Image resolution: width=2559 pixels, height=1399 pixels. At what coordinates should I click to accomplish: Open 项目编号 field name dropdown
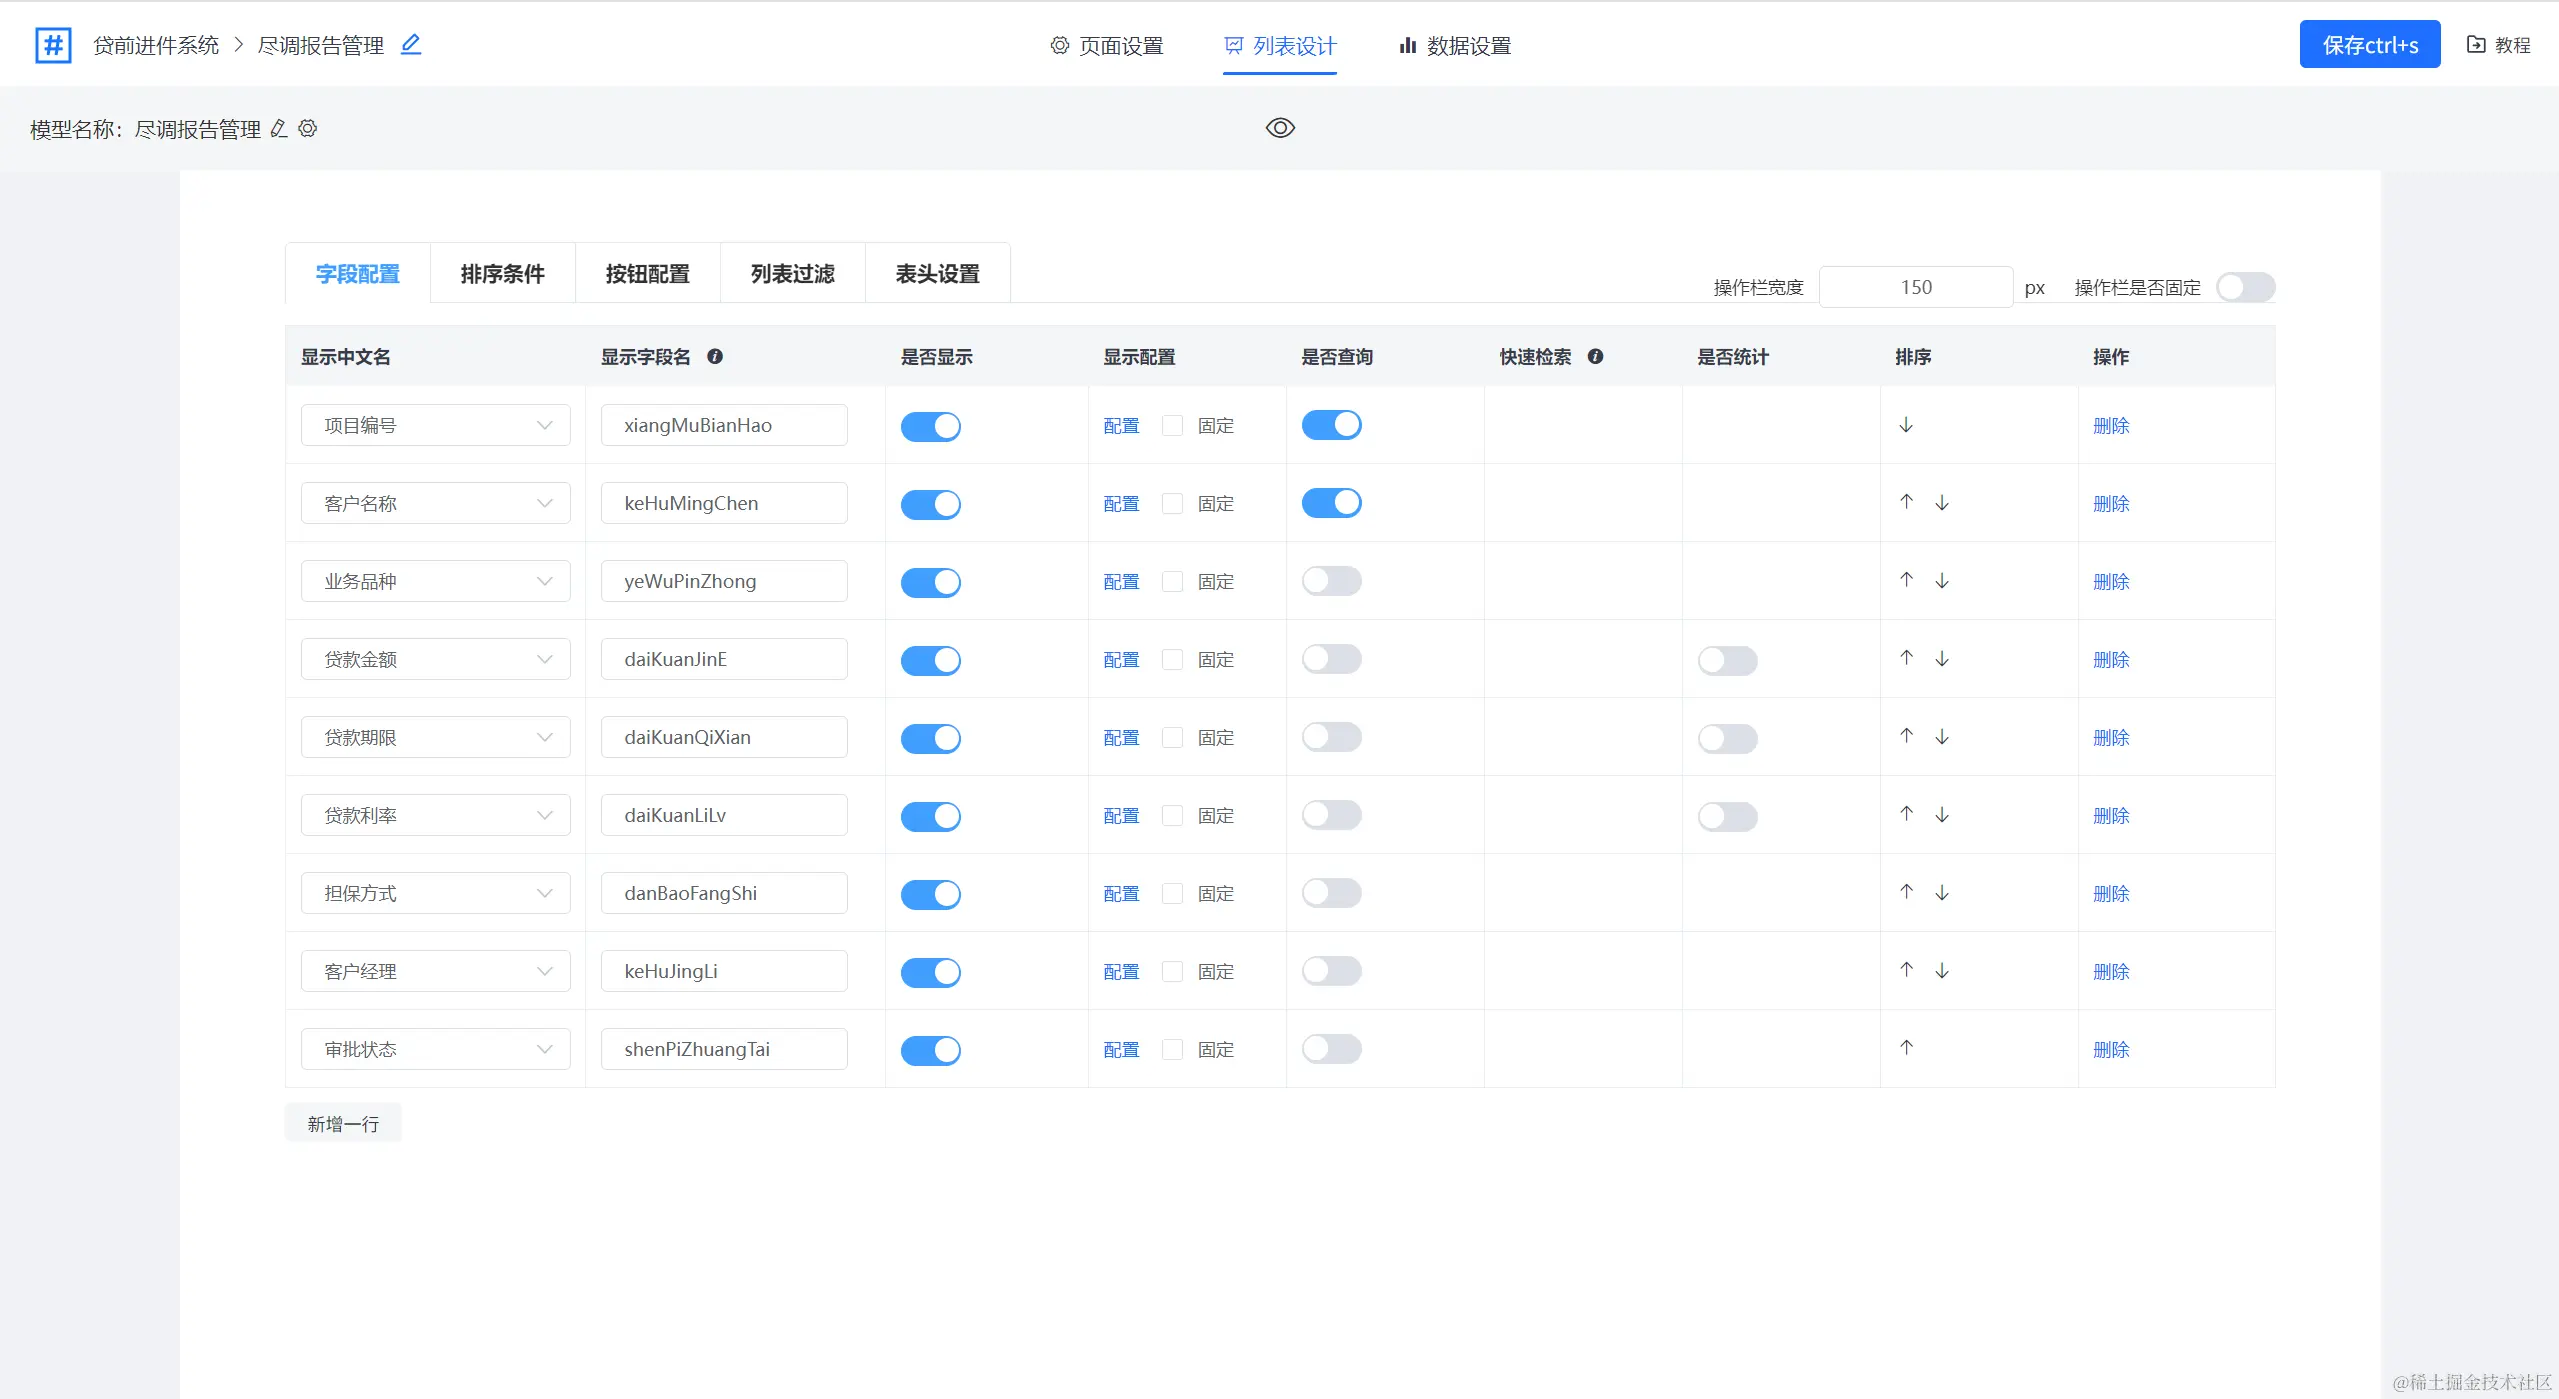pos(435,425)
